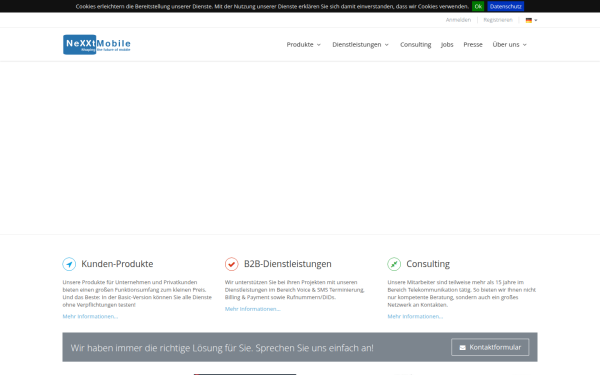This screenshot has width=600, height=375.
Task: Click the Consulting green circle icon
Action: click(x=394, y=264)
